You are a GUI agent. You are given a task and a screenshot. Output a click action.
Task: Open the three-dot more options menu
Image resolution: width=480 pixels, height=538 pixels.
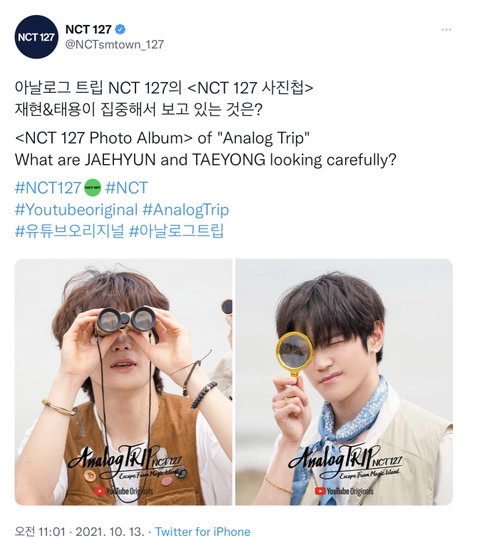tap(446, 30)
